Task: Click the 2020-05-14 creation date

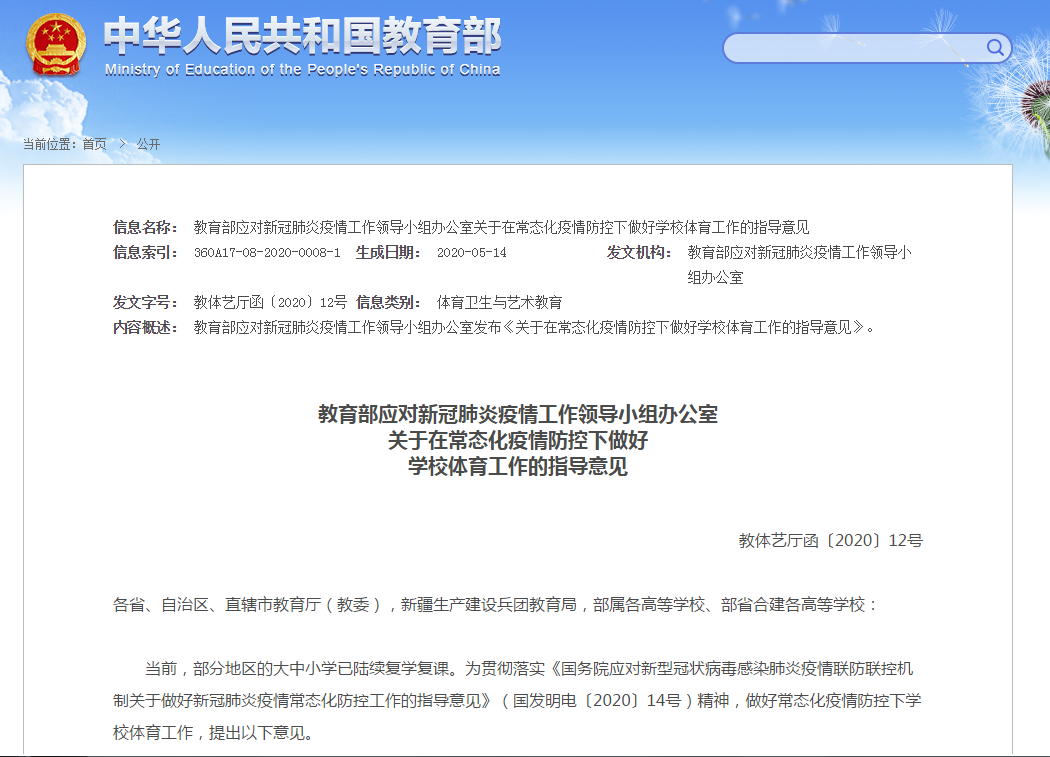Action: point(472,253)
